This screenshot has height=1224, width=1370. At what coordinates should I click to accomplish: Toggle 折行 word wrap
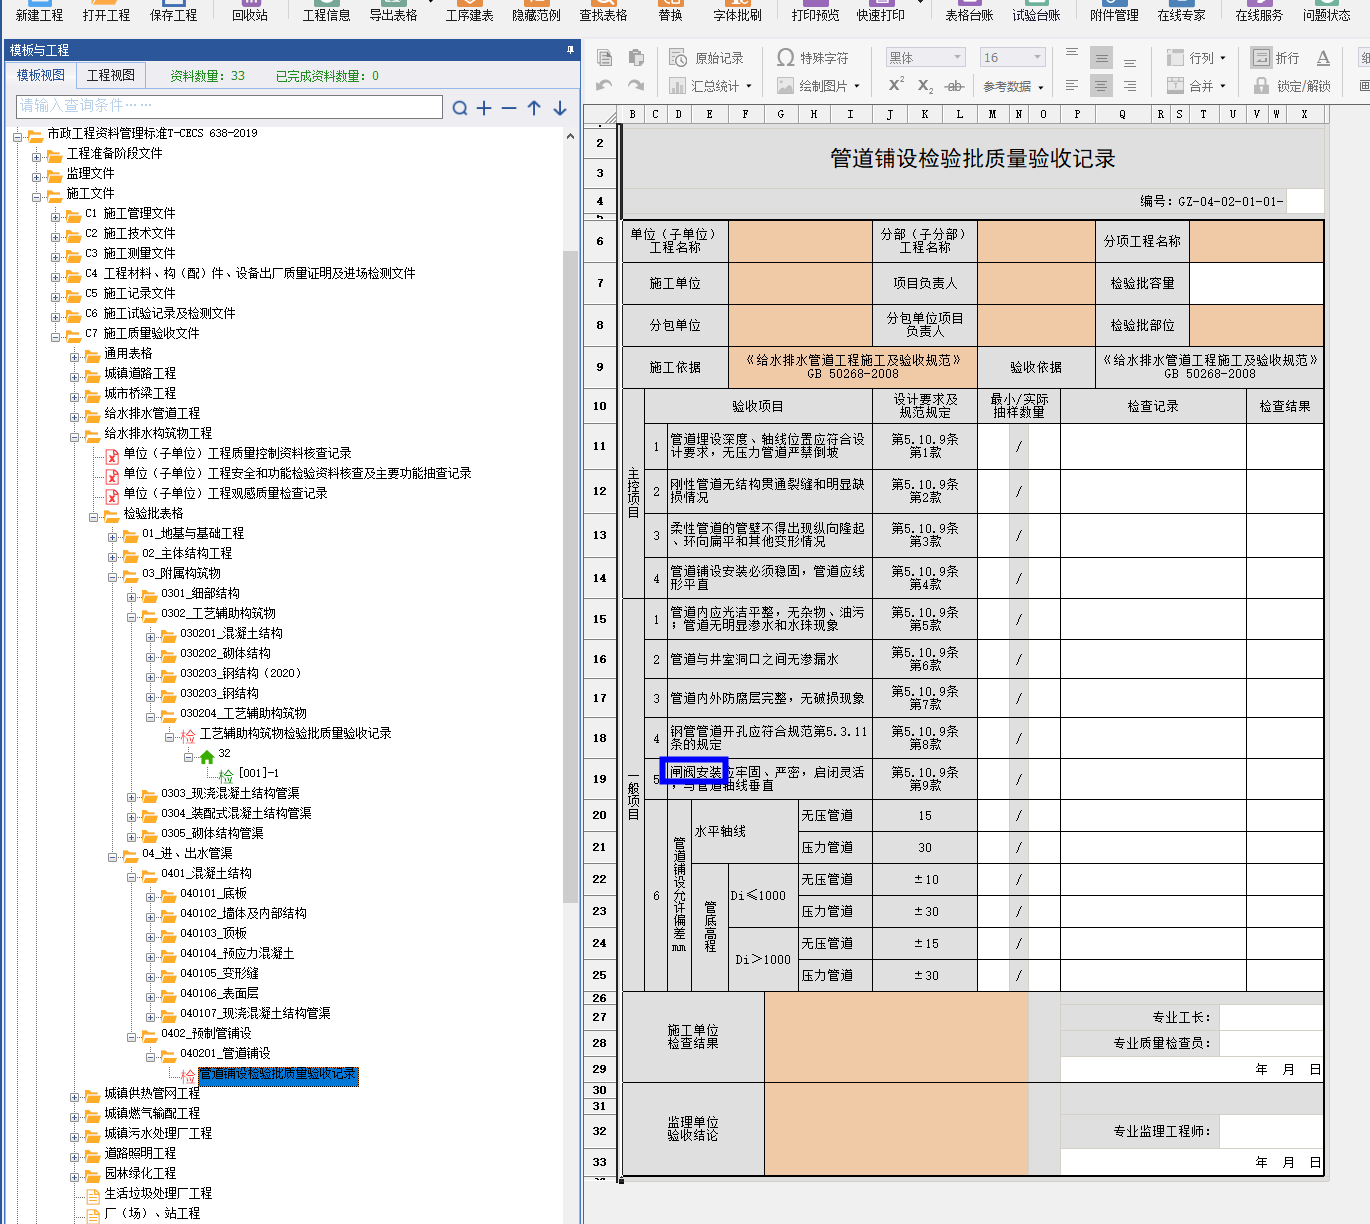click(x=1275, y=58)
